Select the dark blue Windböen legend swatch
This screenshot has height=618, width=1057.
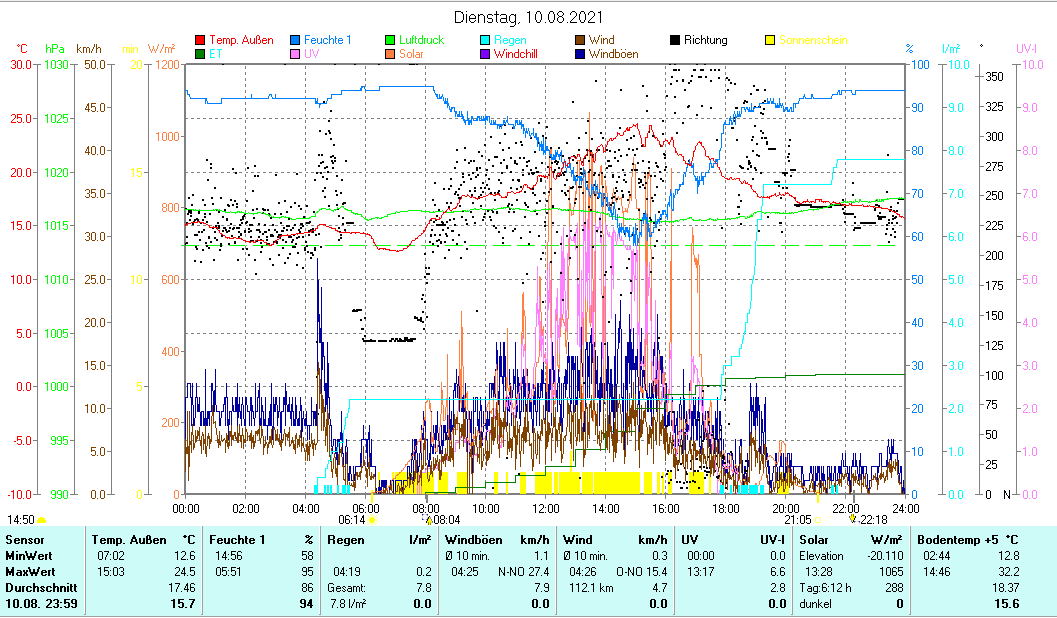580,54
